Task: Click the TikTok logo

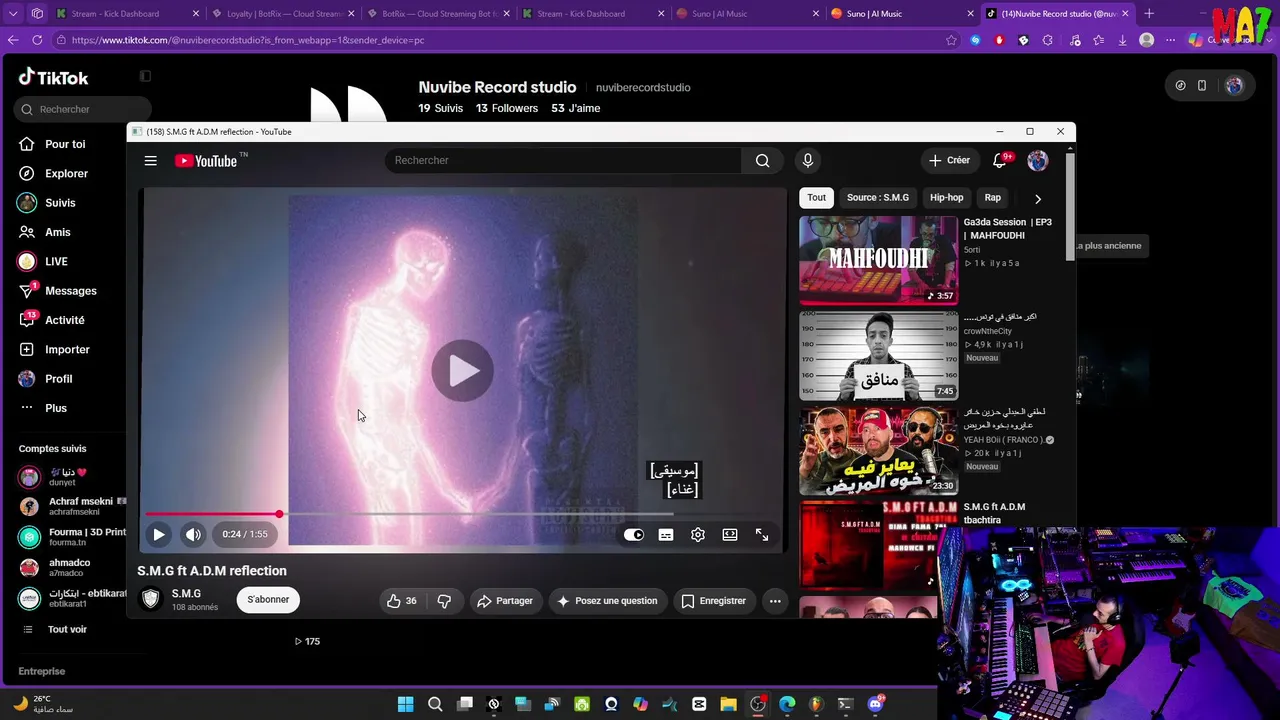Action: pos(54,77)
